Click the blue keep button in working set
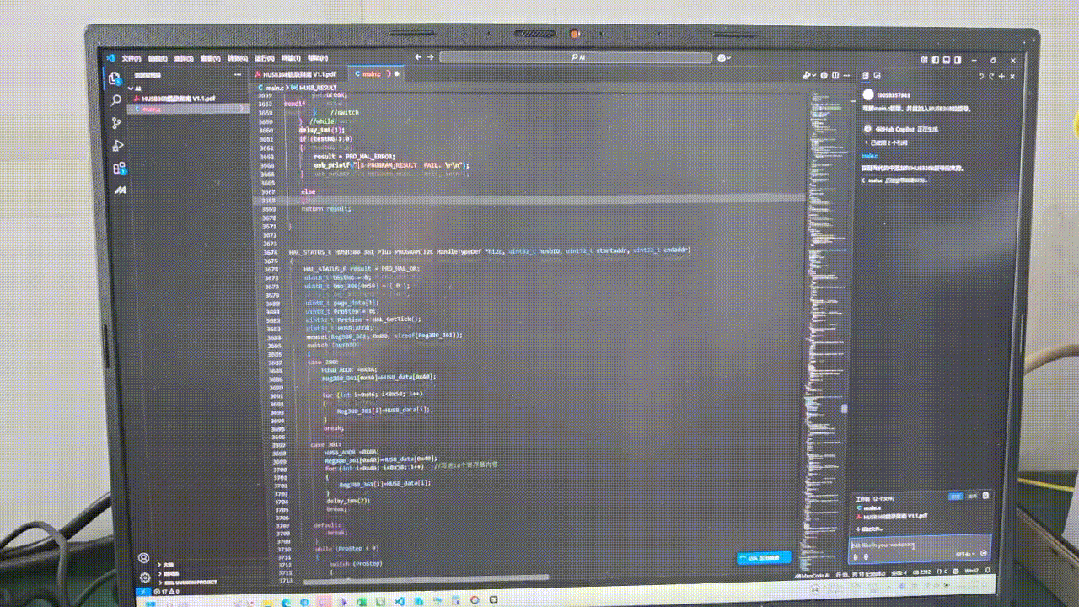This screenshot has height=607, width=1079. click(956, 496)
